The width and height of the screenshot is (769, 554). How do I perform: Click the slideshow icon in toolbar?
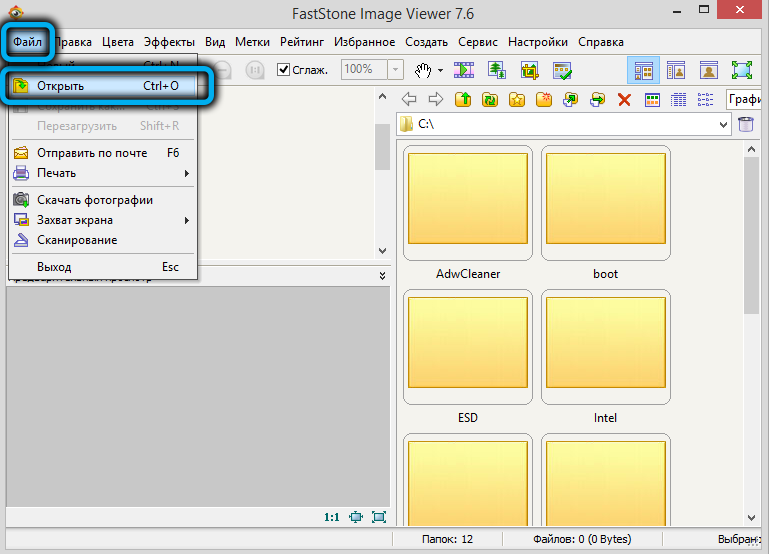point(464,70)
